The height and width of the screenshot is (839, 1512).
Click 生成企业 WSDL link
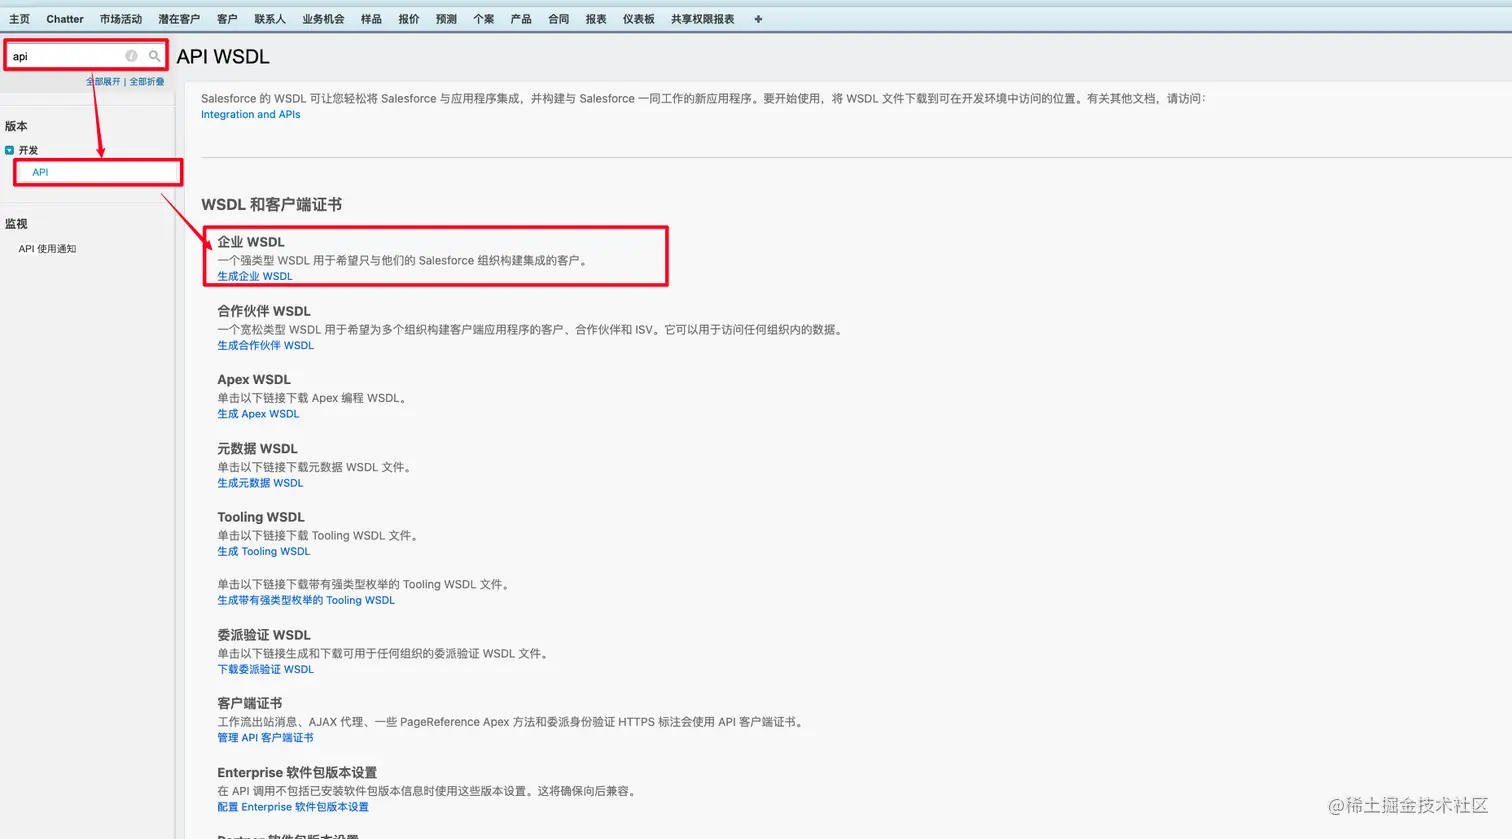(x=255, y=276)
